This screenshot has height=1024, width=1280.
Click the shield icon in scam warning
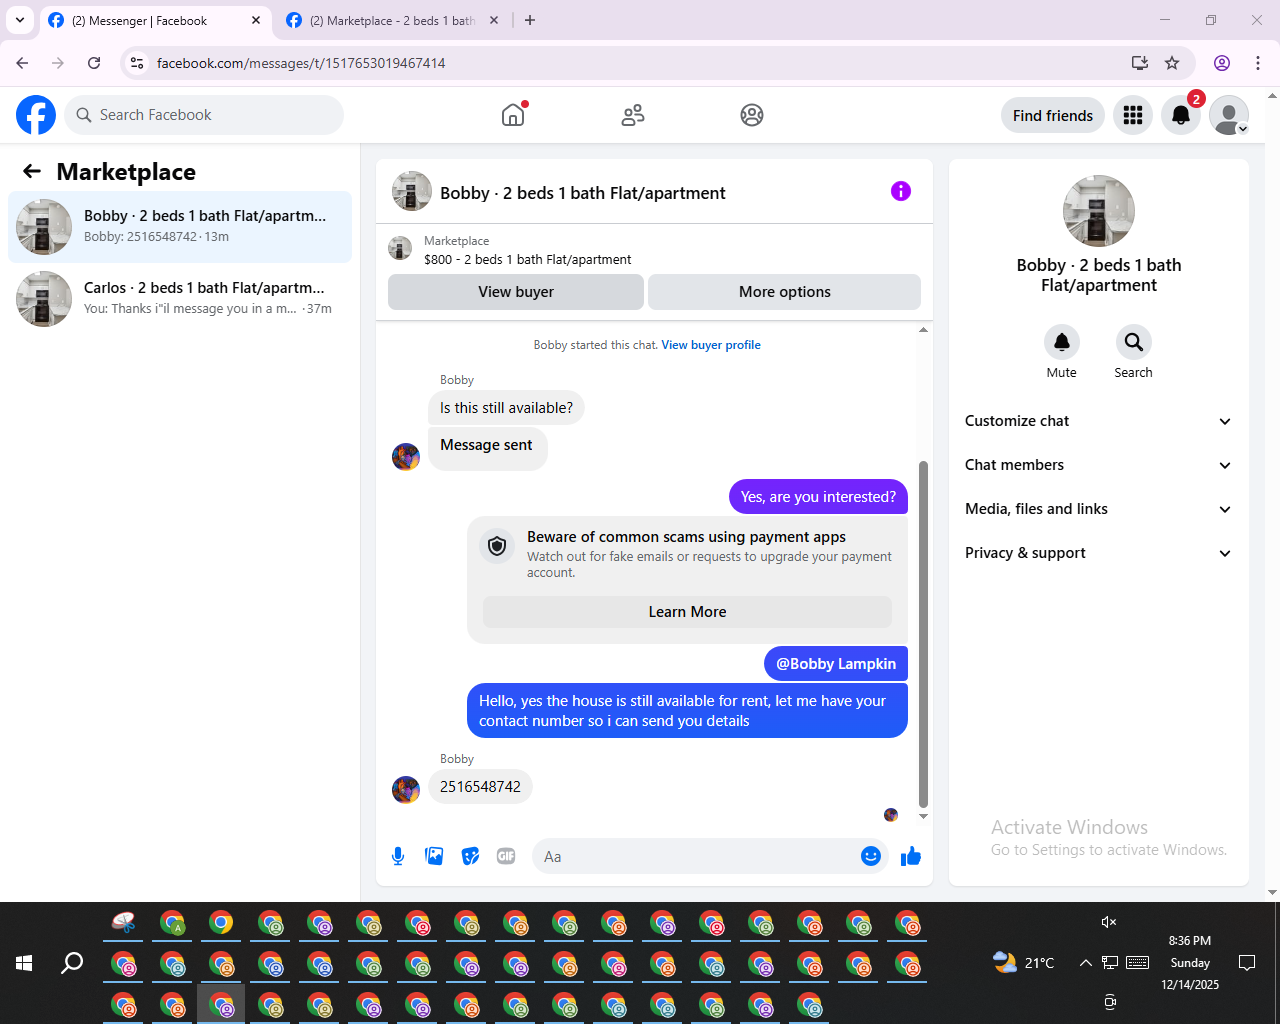click(x=497, y=546)
